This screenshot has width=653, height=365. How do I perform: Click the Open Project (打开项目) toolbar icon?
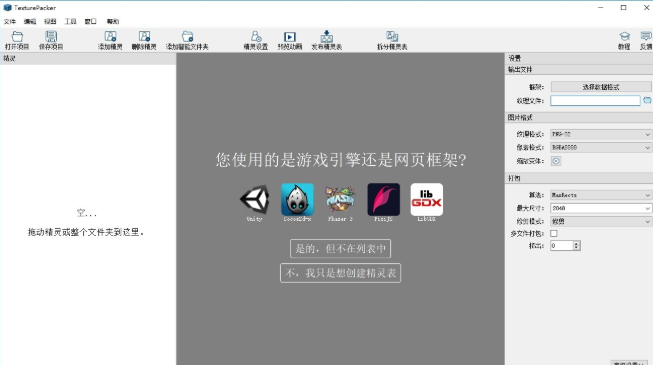click(17, 40)
